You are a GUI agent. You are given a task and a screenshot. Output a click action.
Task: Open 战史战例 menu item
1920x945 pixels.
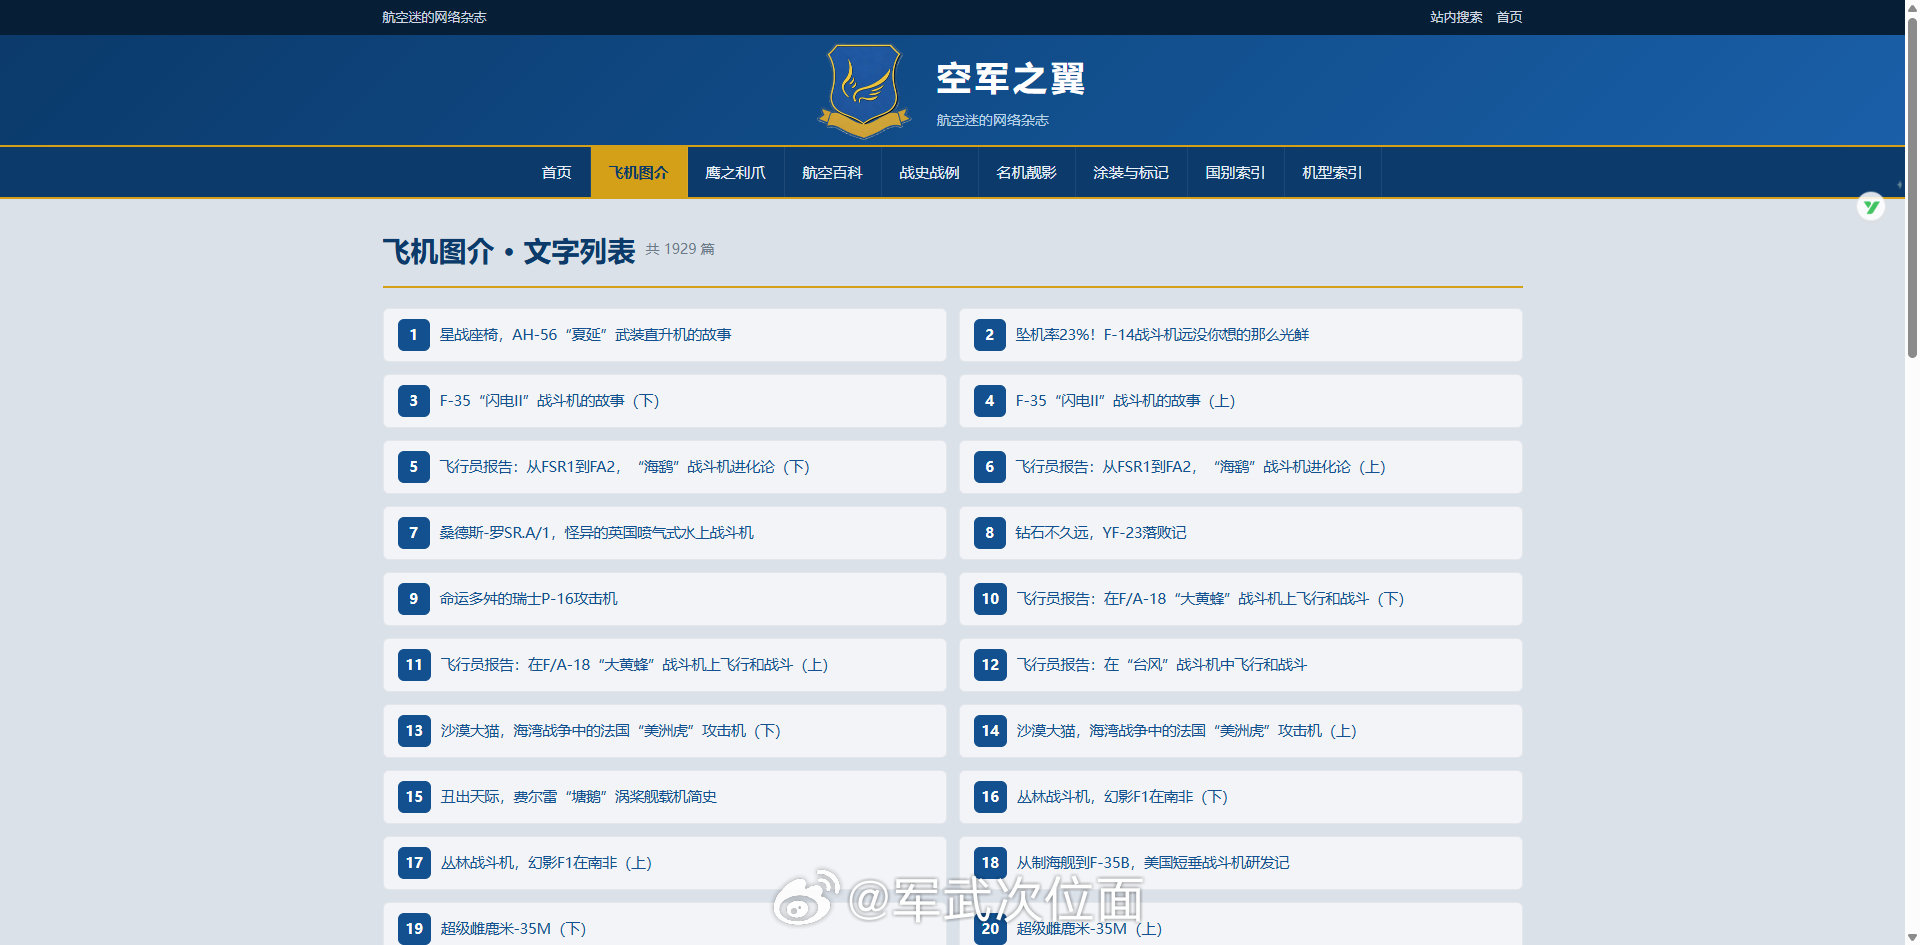[929, 172]
